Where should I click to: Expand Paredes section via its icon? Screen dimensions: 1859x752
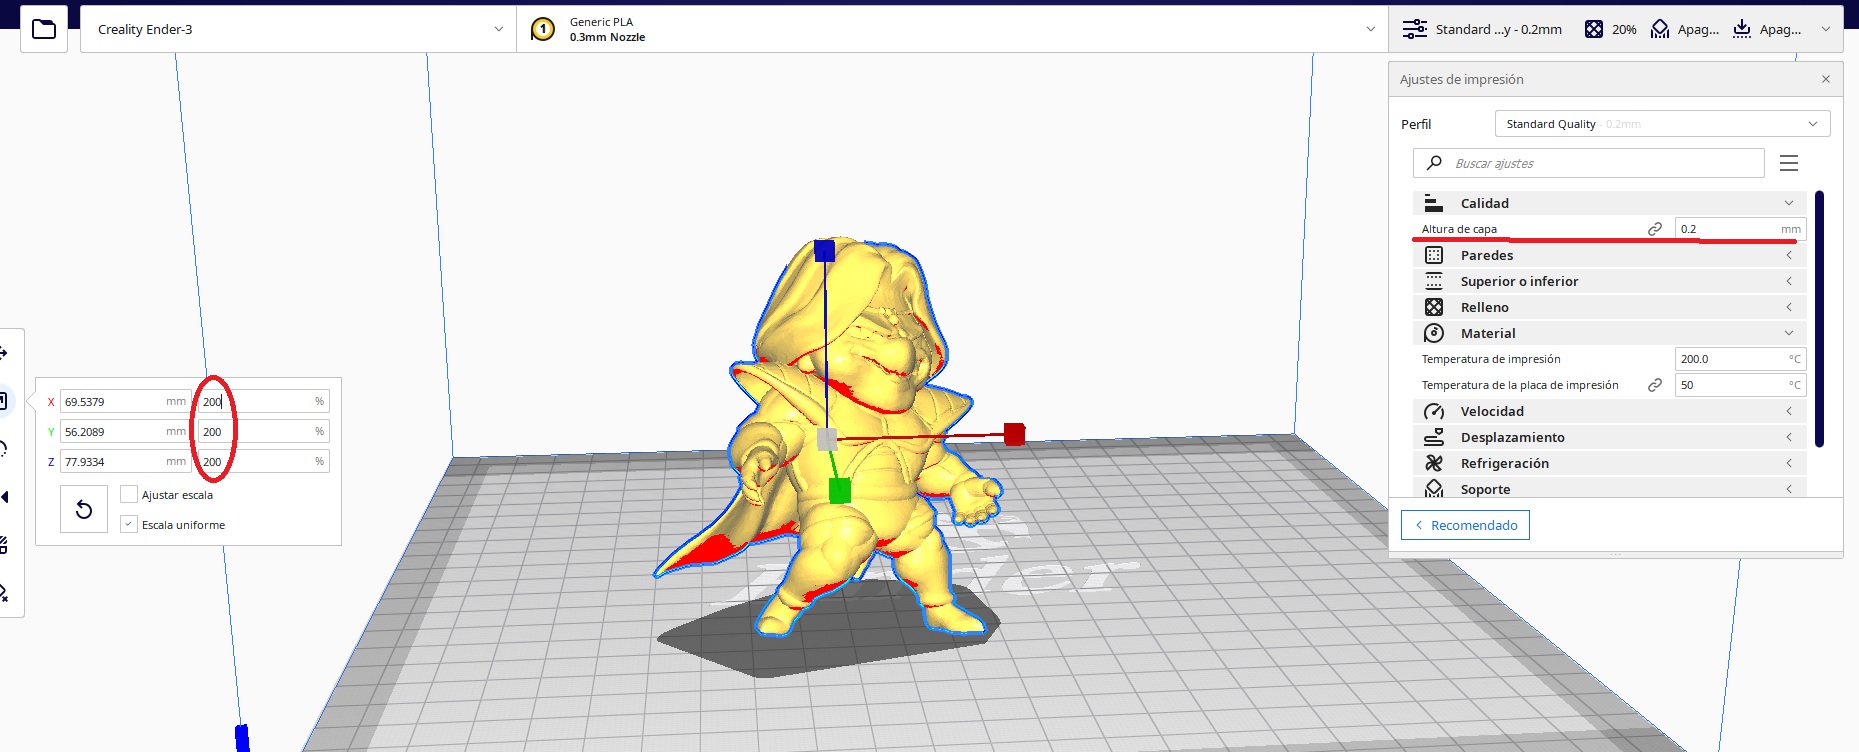(1434, 255)
